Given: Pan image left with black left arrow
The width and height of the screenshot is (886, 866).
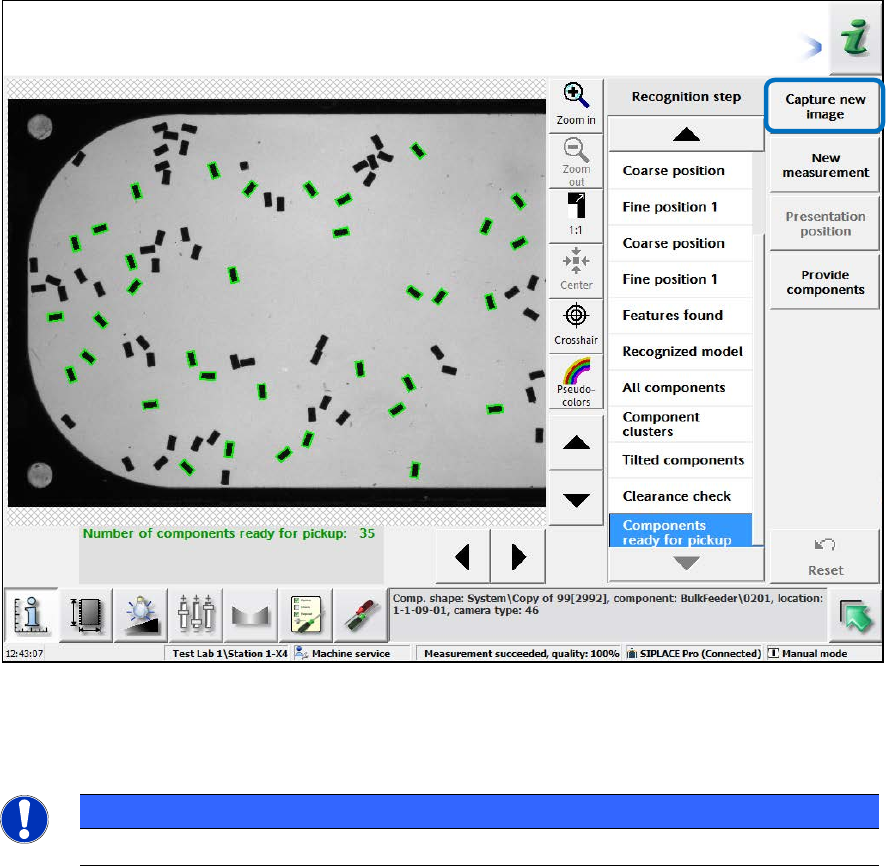Looking at the screenshot, I should (463, 557).
